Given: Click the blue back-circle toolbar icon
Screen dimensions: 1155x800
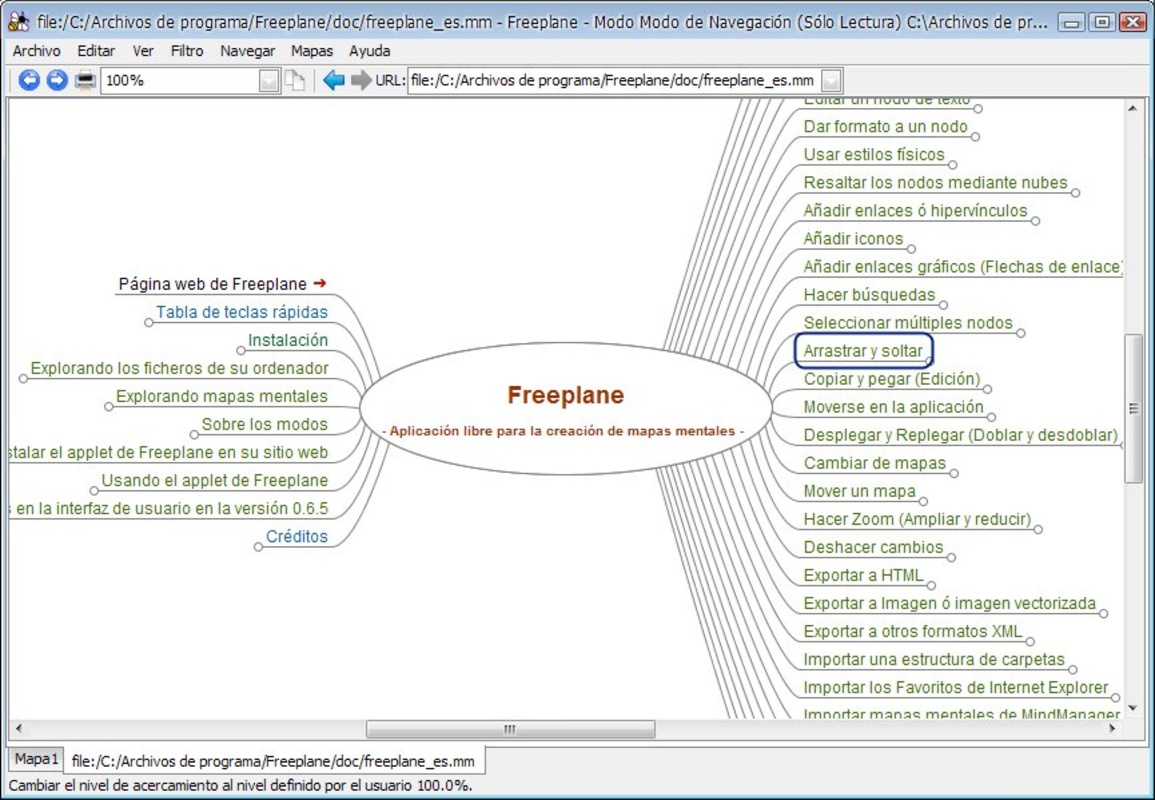Looking at the screenshot, I should tap(29, 80).
